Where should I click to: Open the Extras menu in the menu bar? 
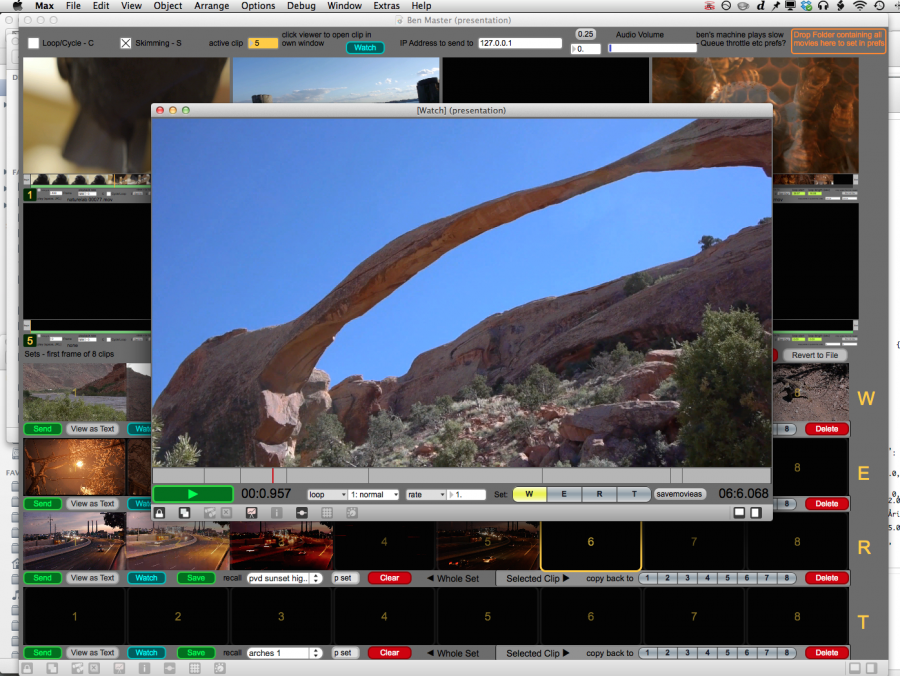click(386, 6)
